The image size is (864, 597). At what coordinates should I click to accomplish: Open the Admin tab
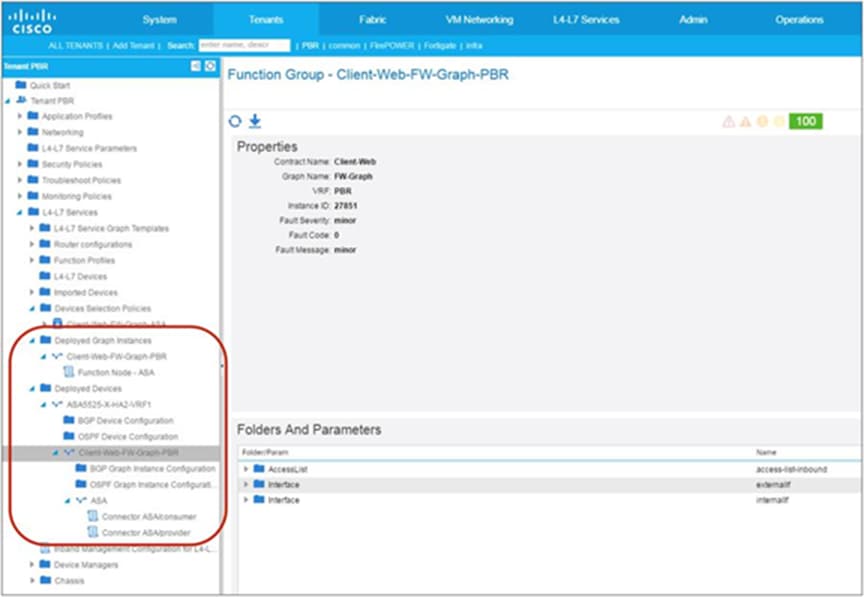pos(693,20)
